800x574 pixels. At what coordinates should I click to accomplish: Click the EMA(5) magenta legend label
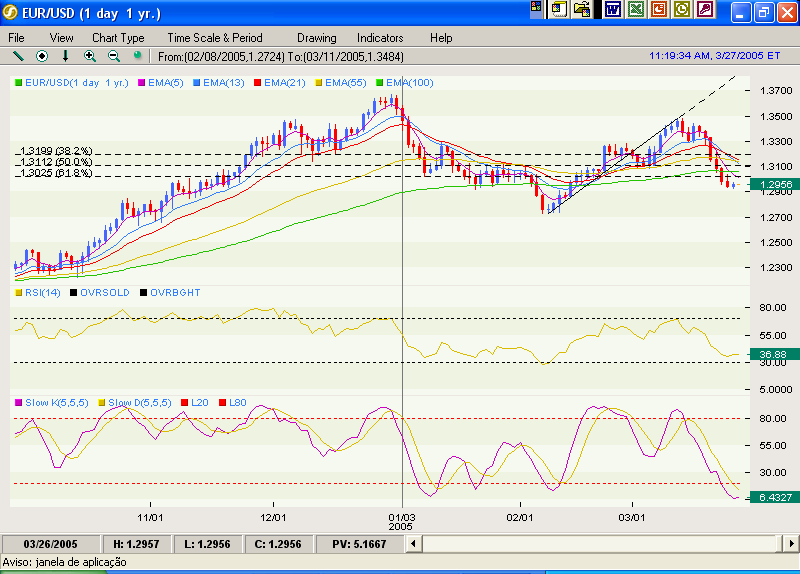pos(160,82)
